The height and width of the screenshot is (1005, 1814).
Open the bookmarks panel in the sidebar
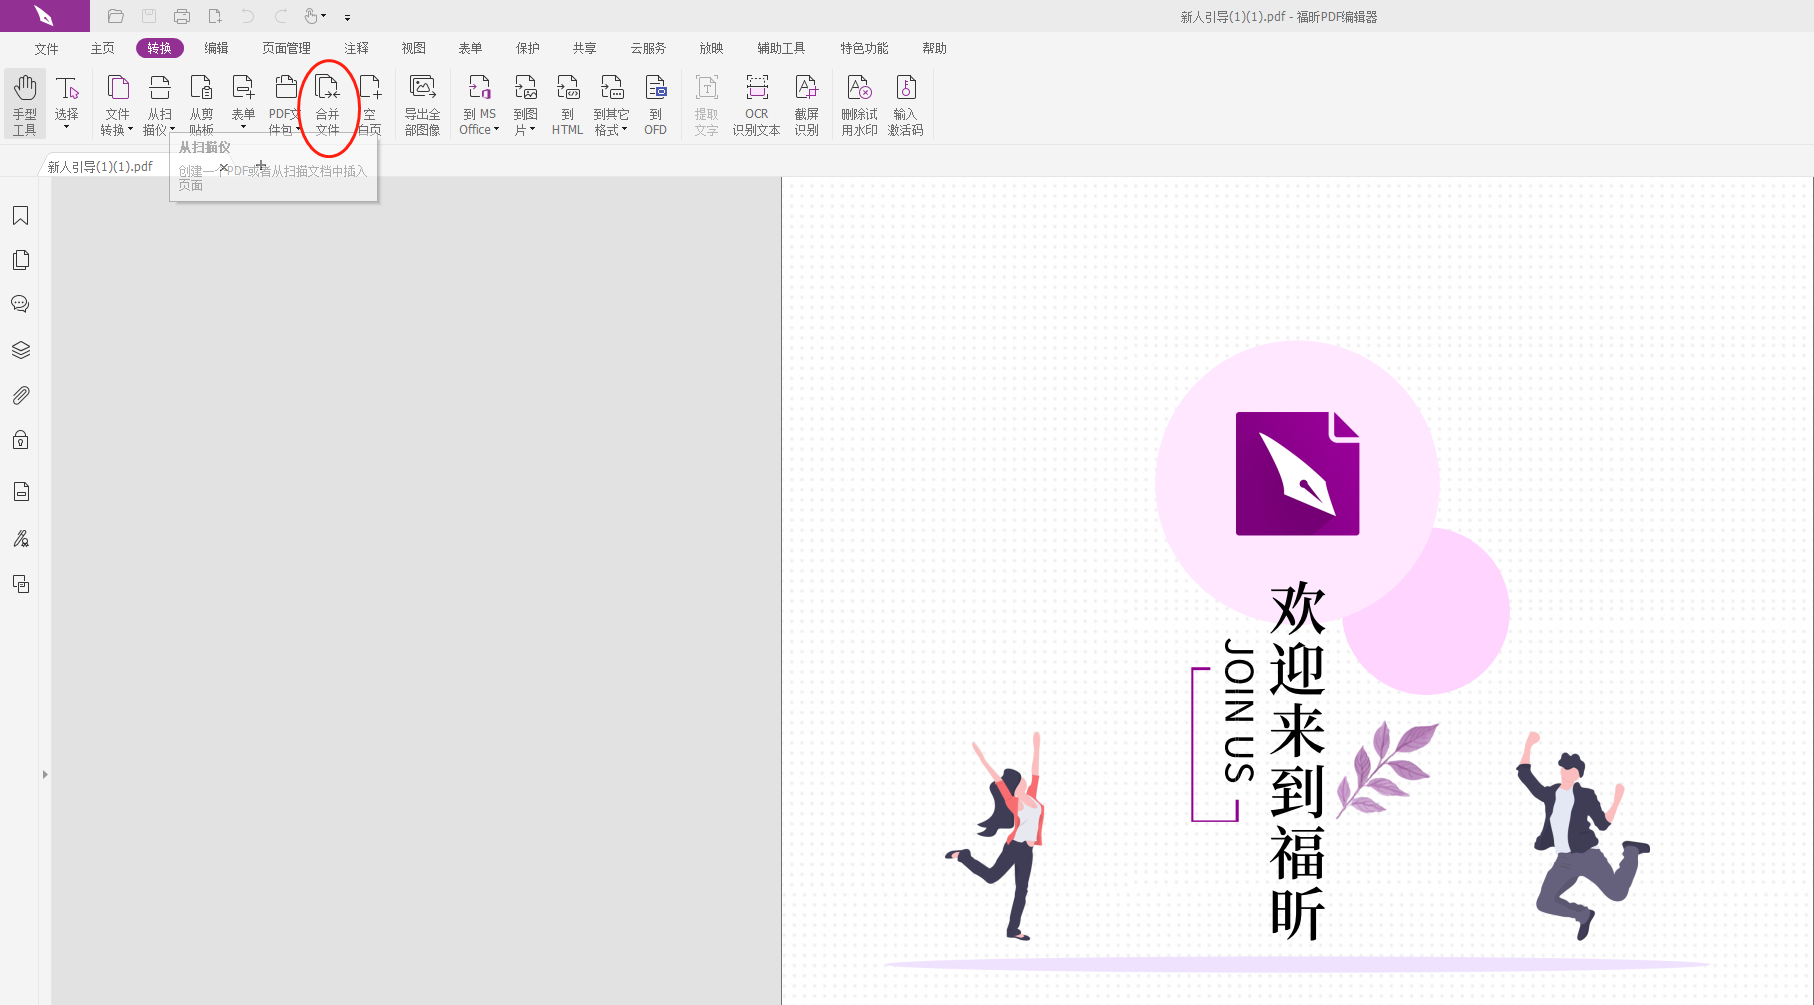pos(21,215)
